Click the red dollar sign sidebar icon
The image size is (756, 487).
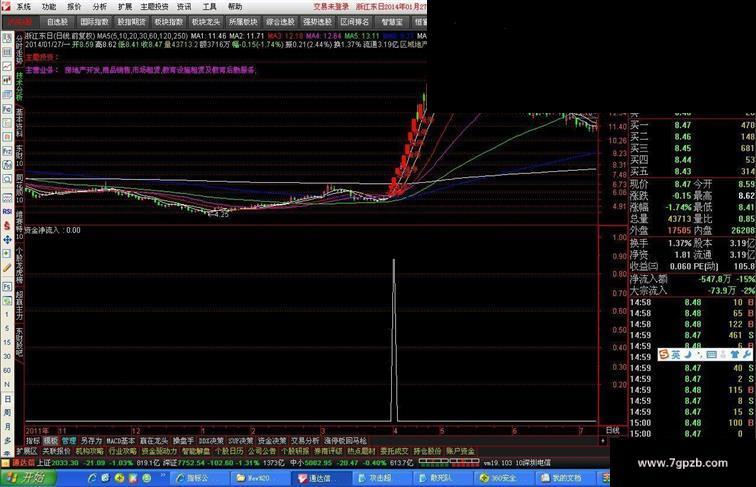(x=7, y=225)
